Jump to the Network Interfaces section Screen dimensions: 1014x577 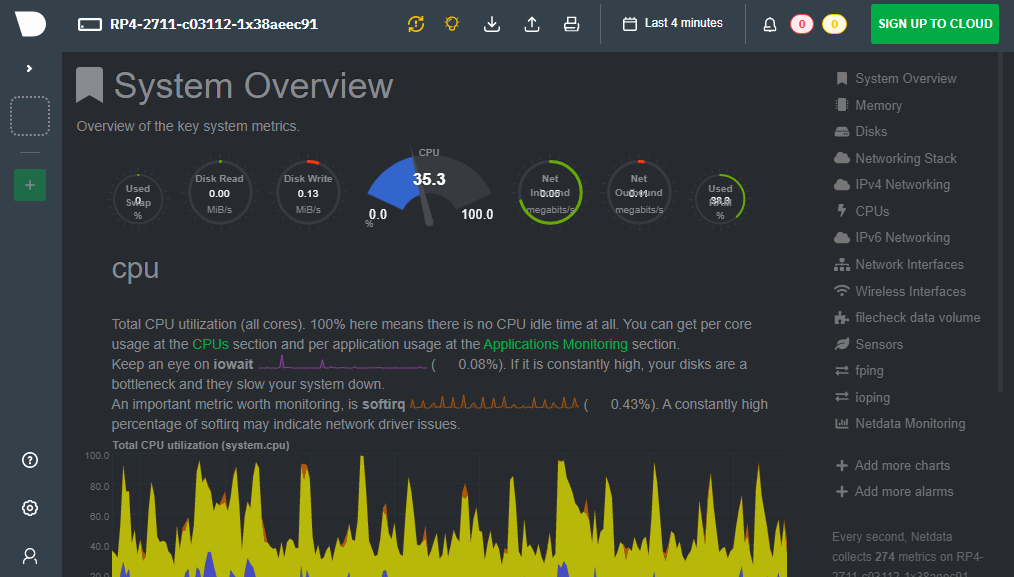(909, 264)
